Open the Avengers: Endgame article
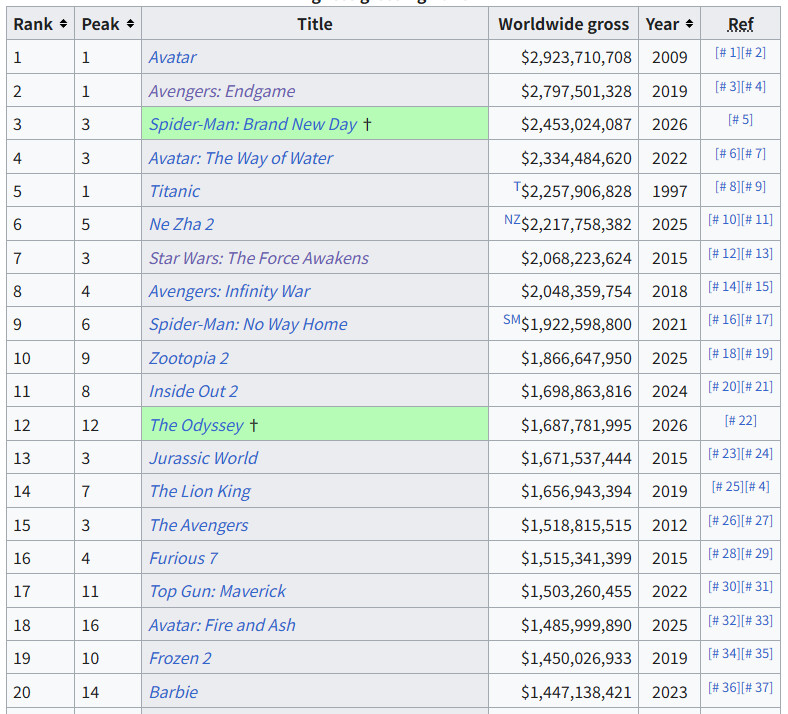788x714 pixels. (222, 91)
